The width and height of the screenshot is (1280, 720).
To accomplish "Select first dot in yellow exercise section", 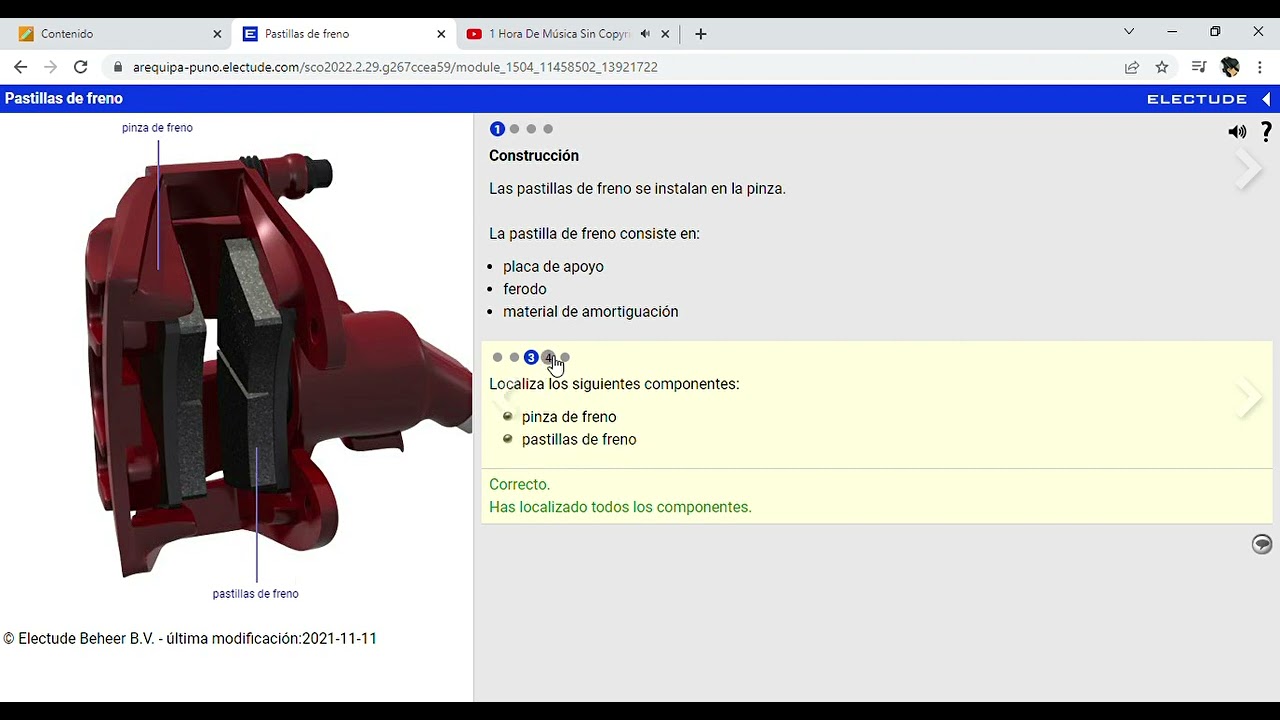I will (497, 357).
